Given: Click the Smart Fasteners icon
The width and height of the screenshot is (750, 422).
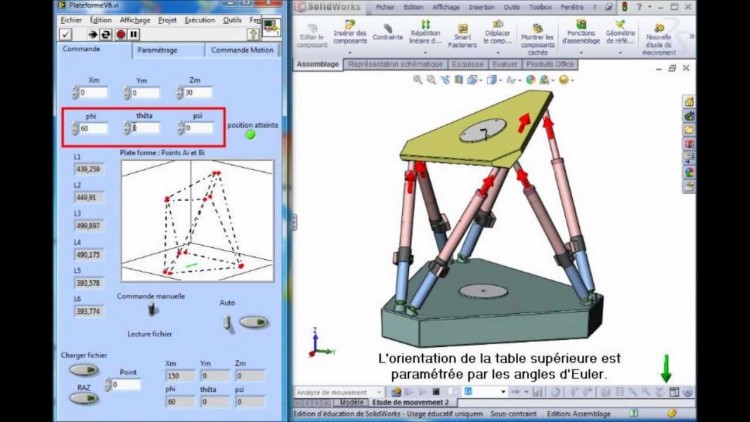Looking at the screenshot, I should [x=463, y=28].
